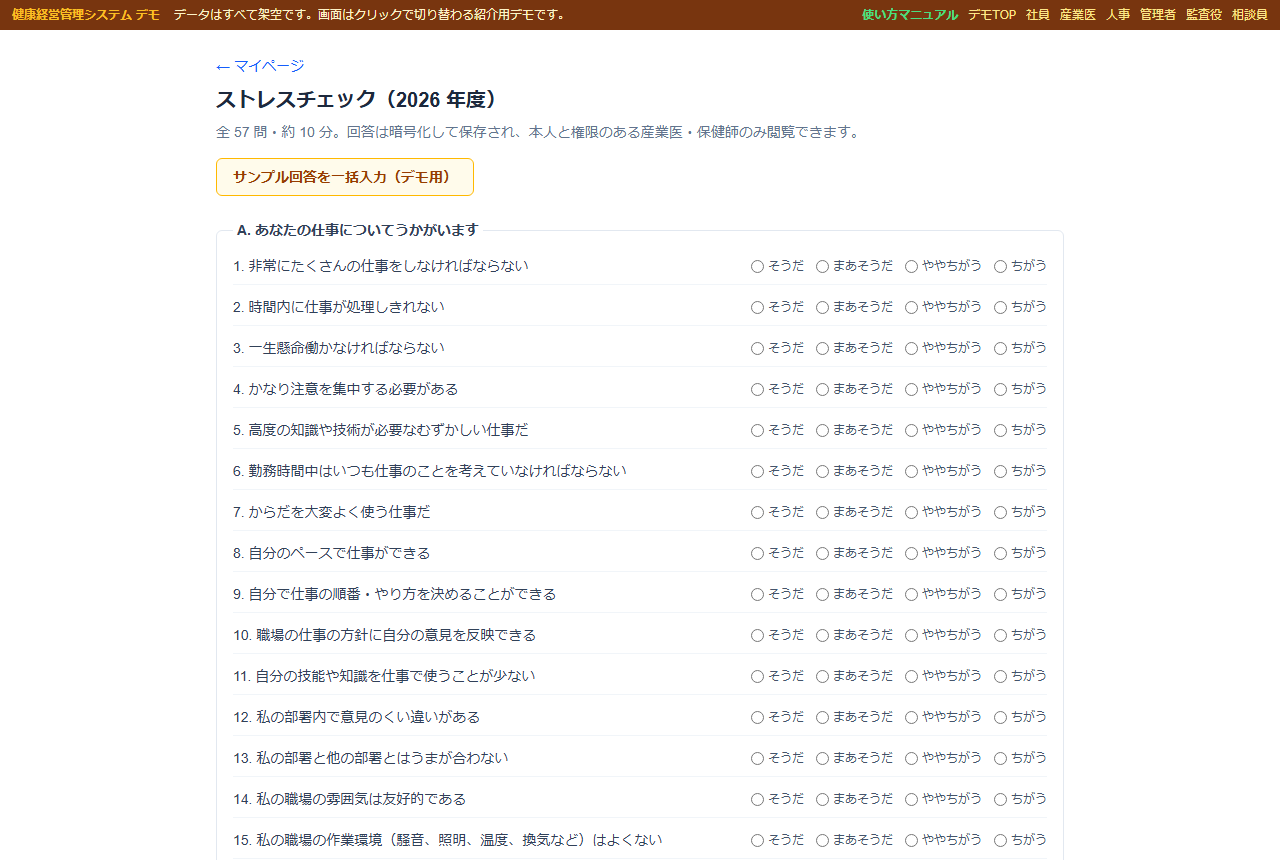The width and height of the screenshot is (1280, 860).
Task: Switch to 社員 view
Action: click(1037, 15)
